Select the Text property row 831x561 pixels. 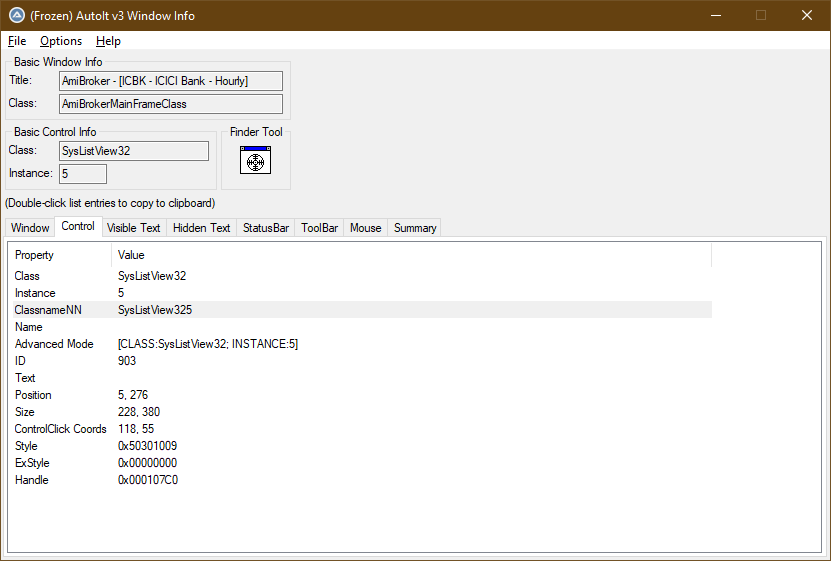point(362,378)
